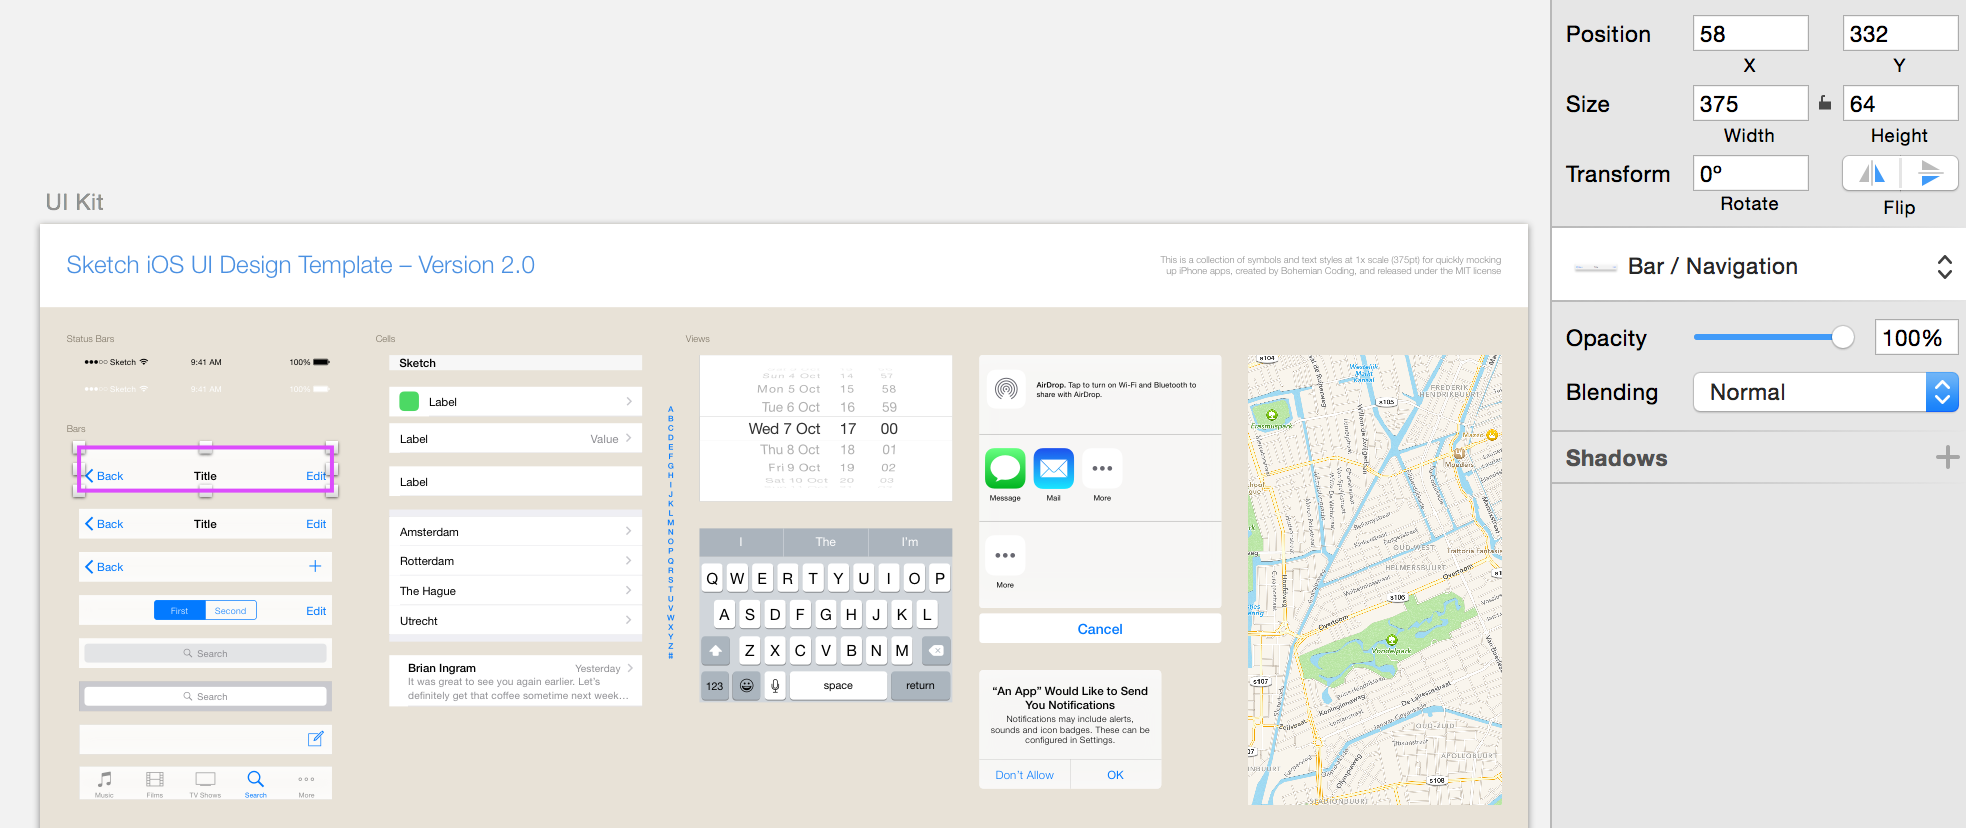Viewport: 1966px width, 828px height.
Task: Click Edit in the selected navigation bar
Action: pos(316,476)
